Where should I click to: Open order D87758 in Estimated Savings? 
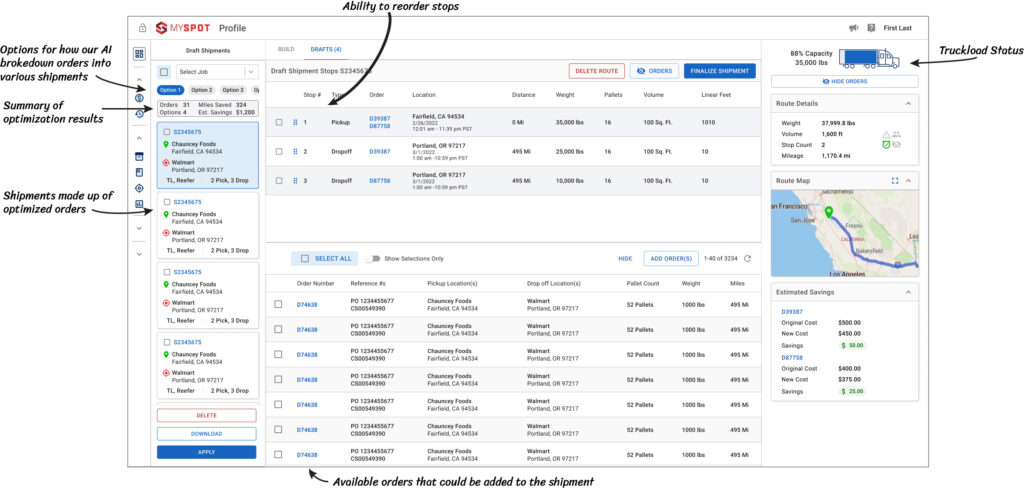pyautogui.click(x=792, y=358)
